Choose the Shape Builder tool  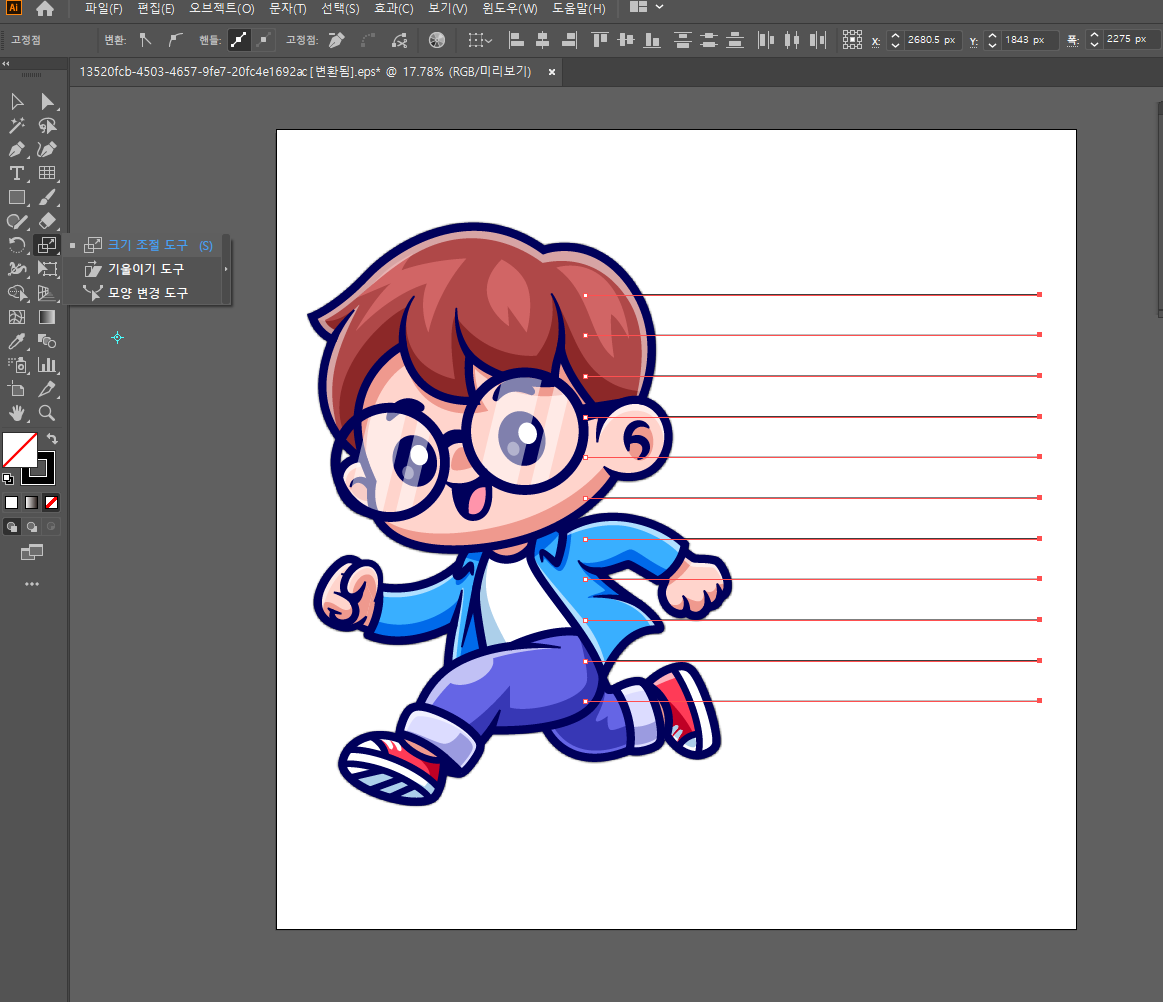(16, 293)
